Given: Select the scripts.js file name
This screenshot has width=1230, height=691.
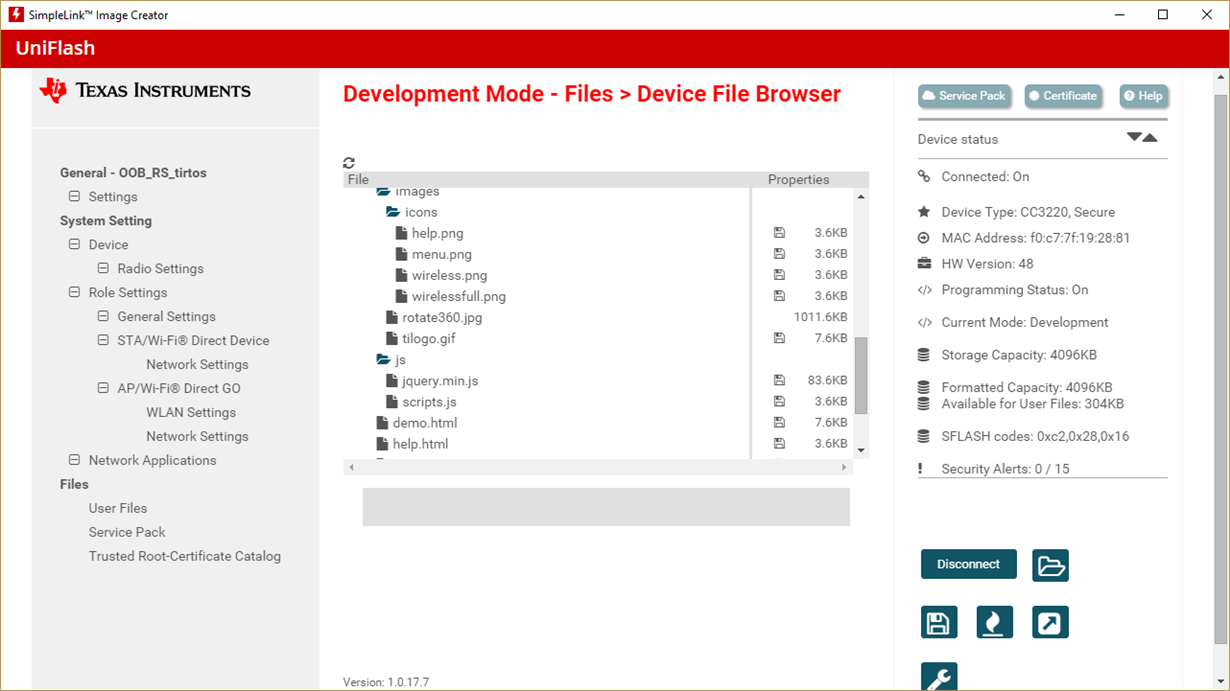Looking at the screenshot, I should (x=430, y=402).
